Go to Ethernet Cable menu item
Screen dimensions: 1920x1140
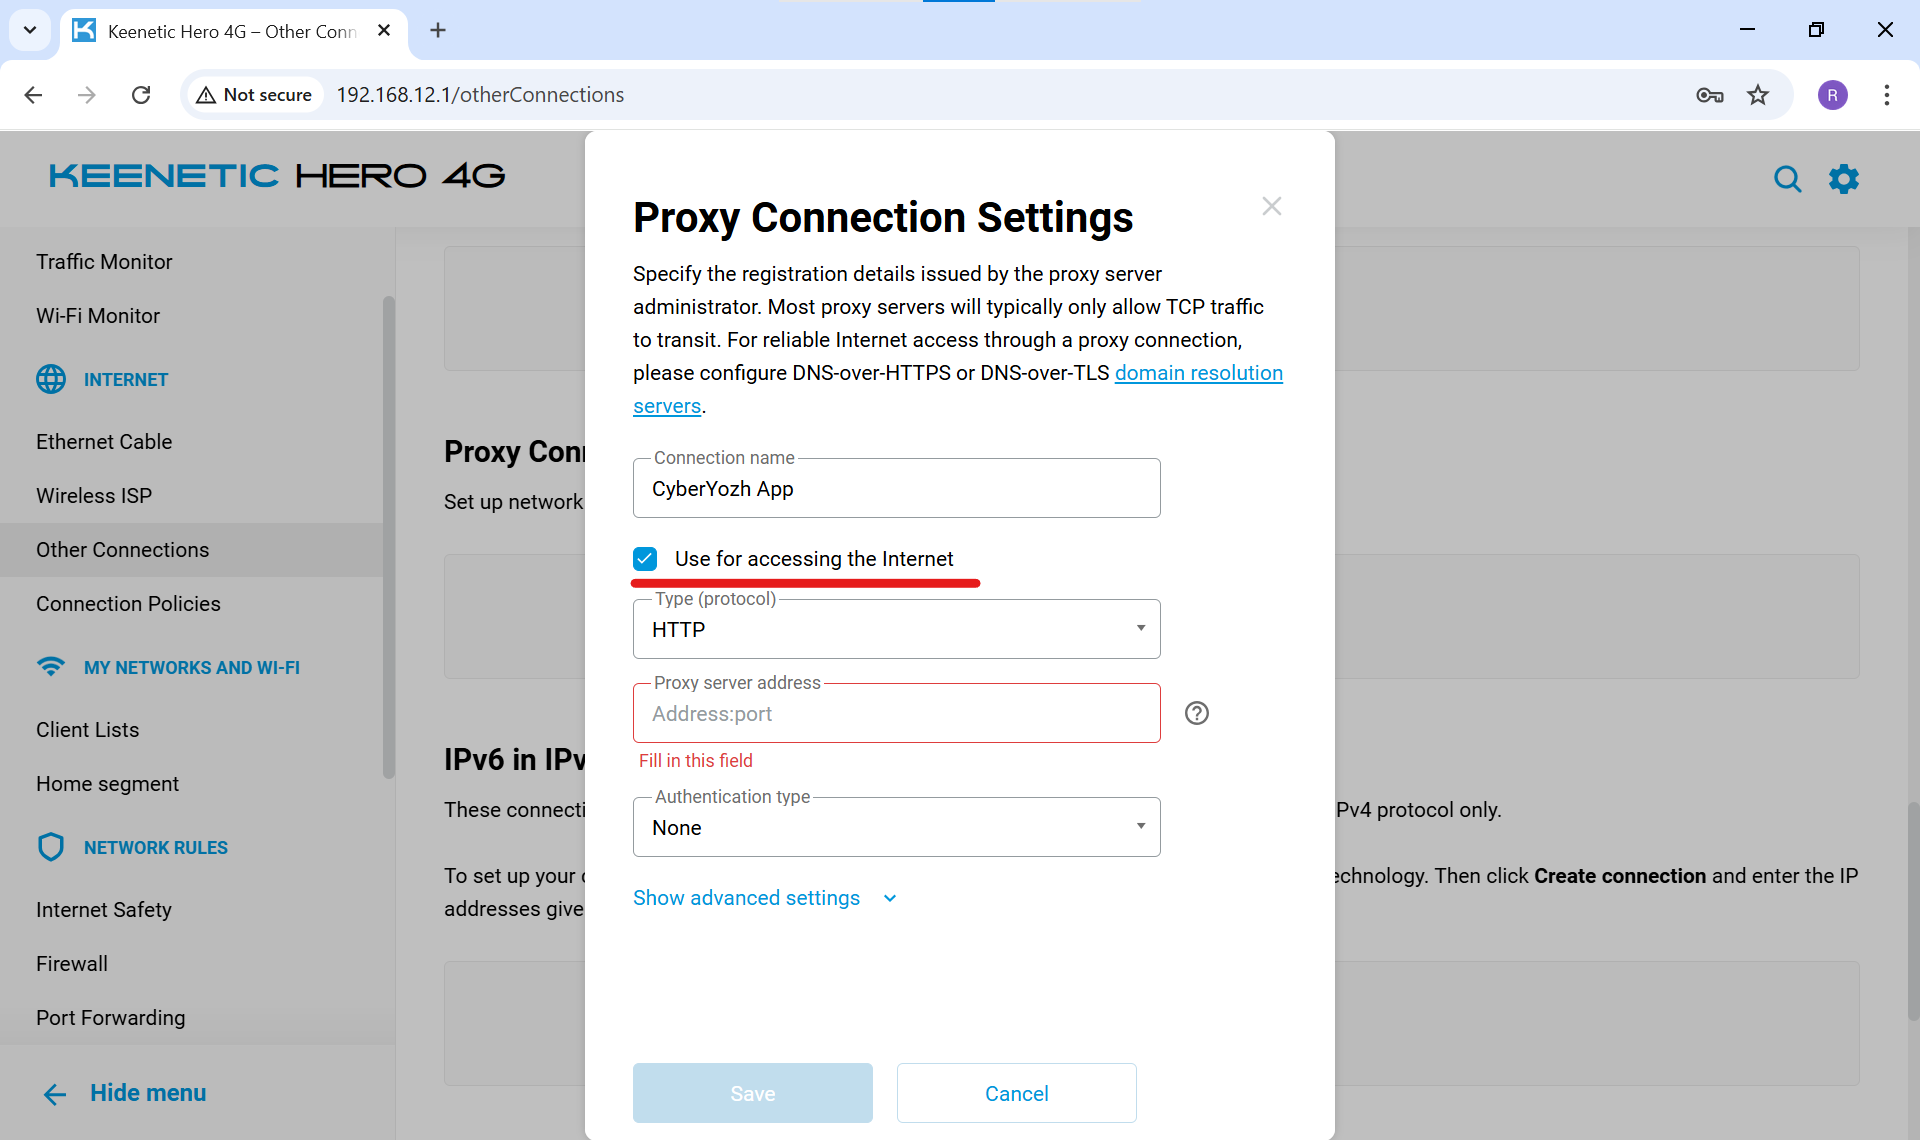coord(104,442)
